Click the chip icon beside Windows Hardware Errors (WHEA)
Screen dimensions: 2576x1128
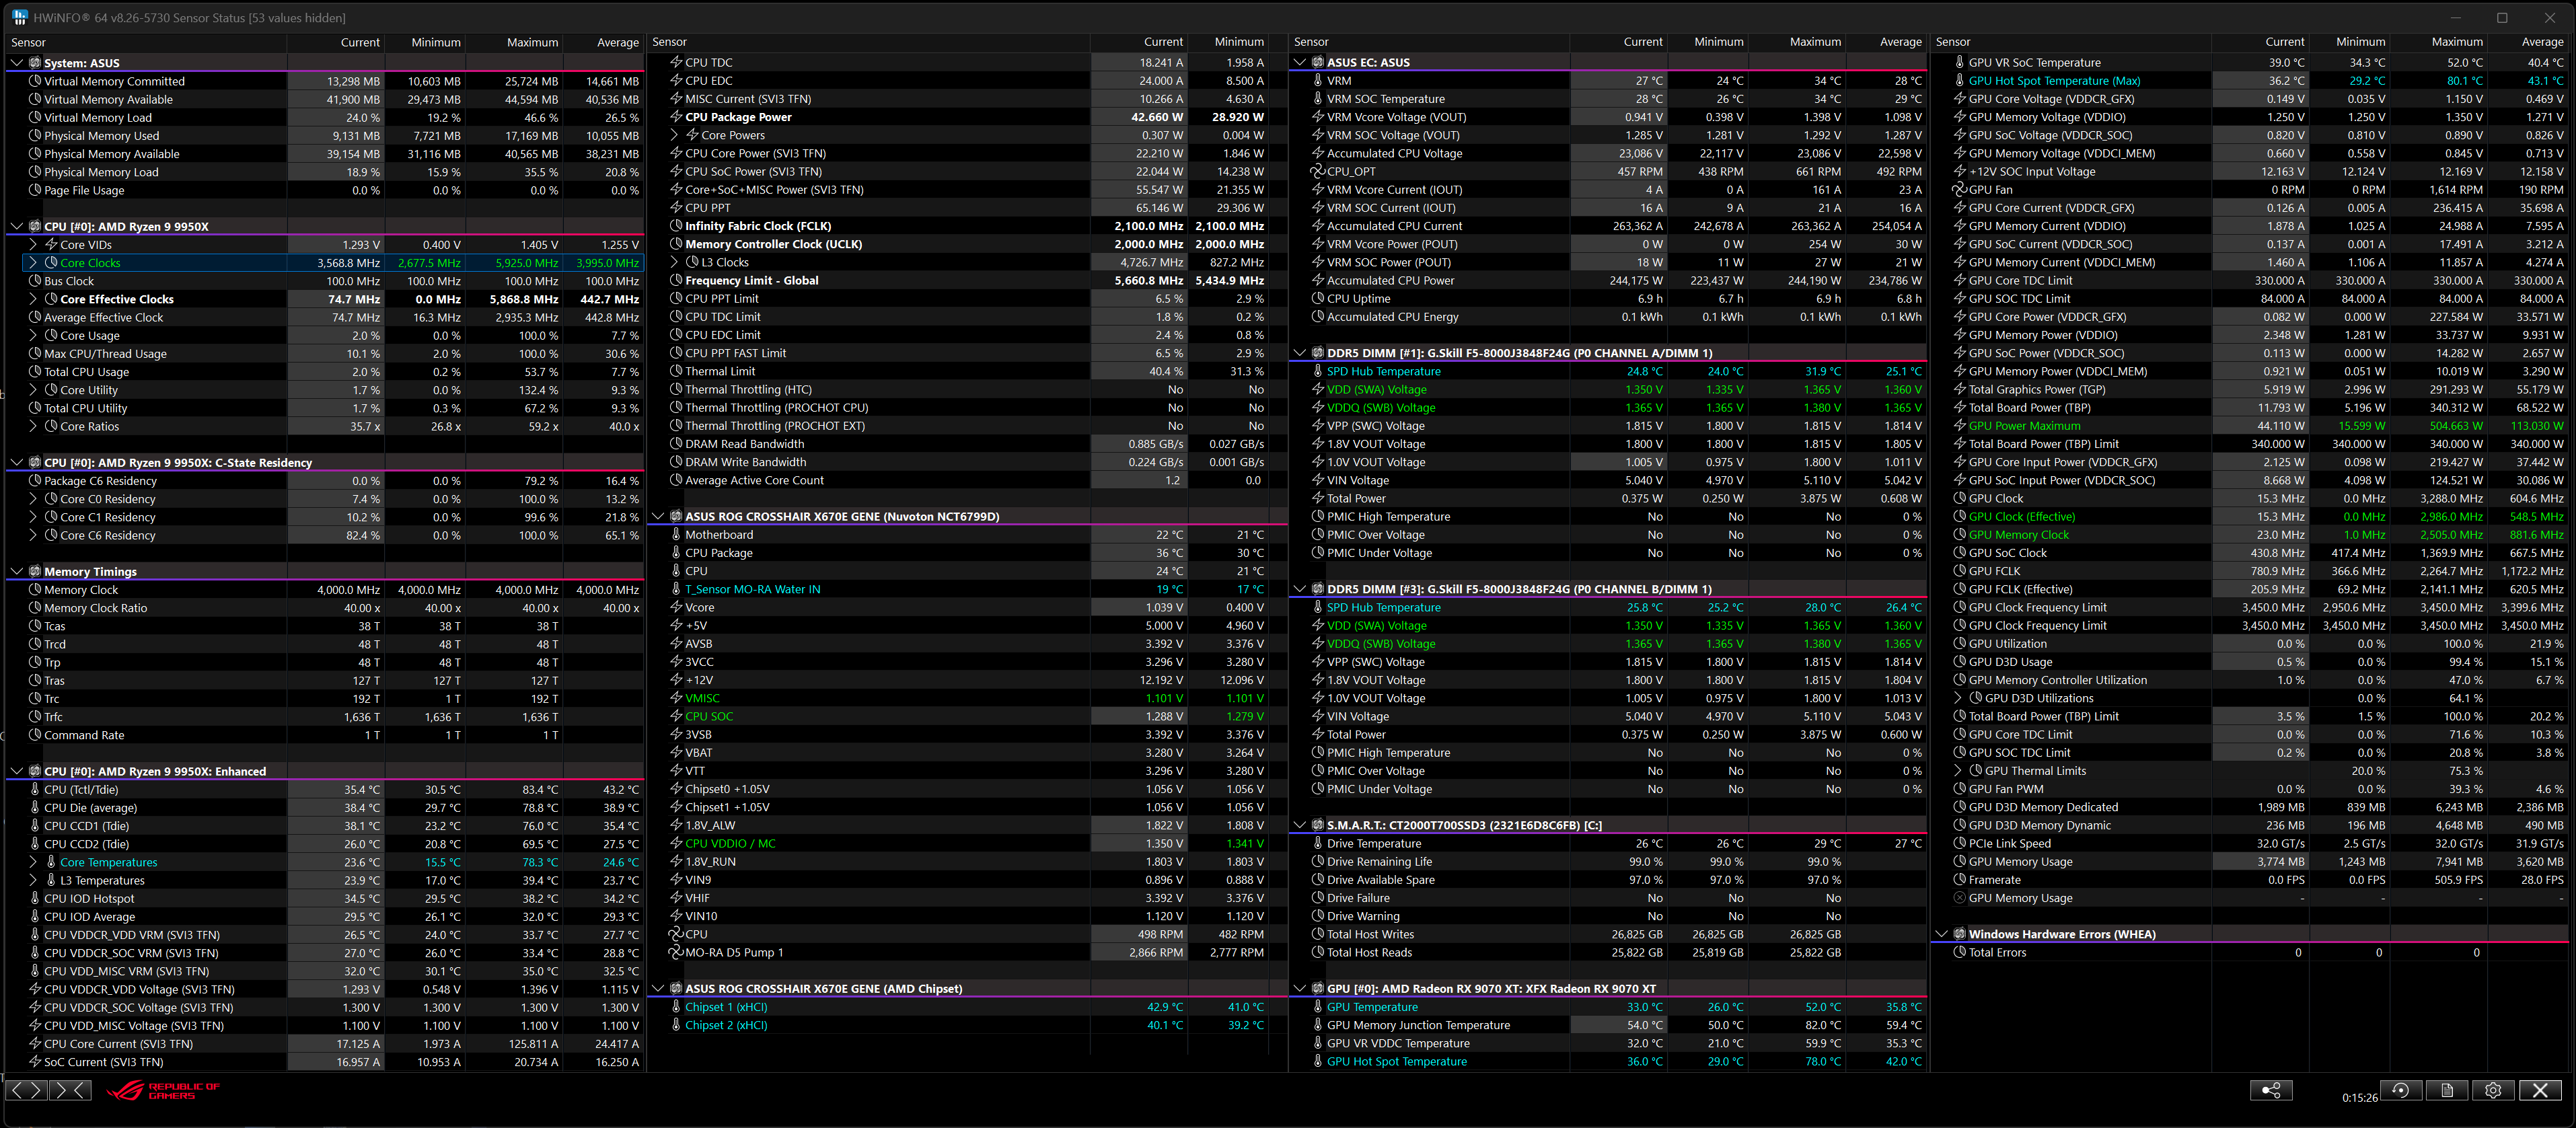pyautogui.click(x=1960, y=934)
